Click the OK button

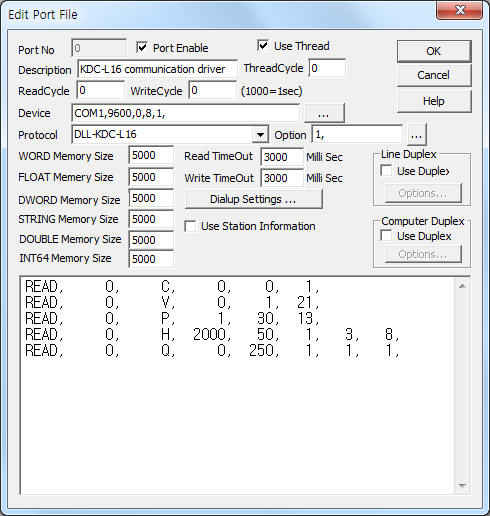pyautogui.click(x=434, y=51)
